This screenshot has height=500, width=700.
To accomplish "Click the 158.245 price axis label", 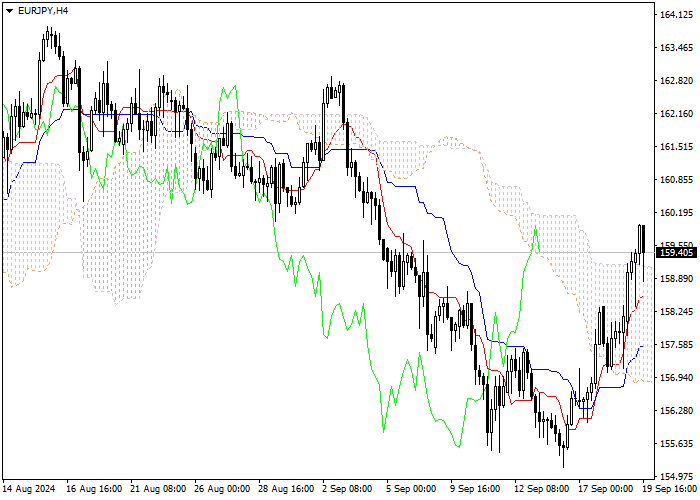I will 677,312.
